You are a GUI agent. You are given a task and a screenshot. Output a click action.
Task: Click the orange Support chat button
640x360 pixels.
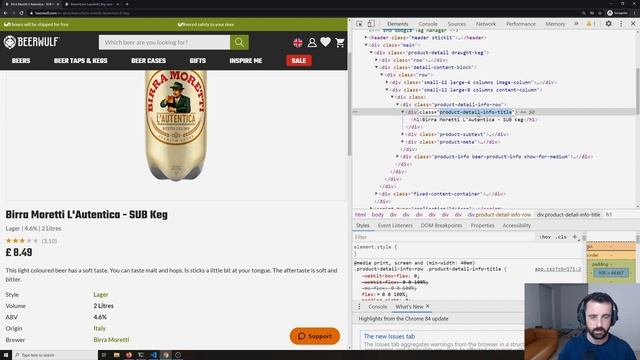[315, 336]
